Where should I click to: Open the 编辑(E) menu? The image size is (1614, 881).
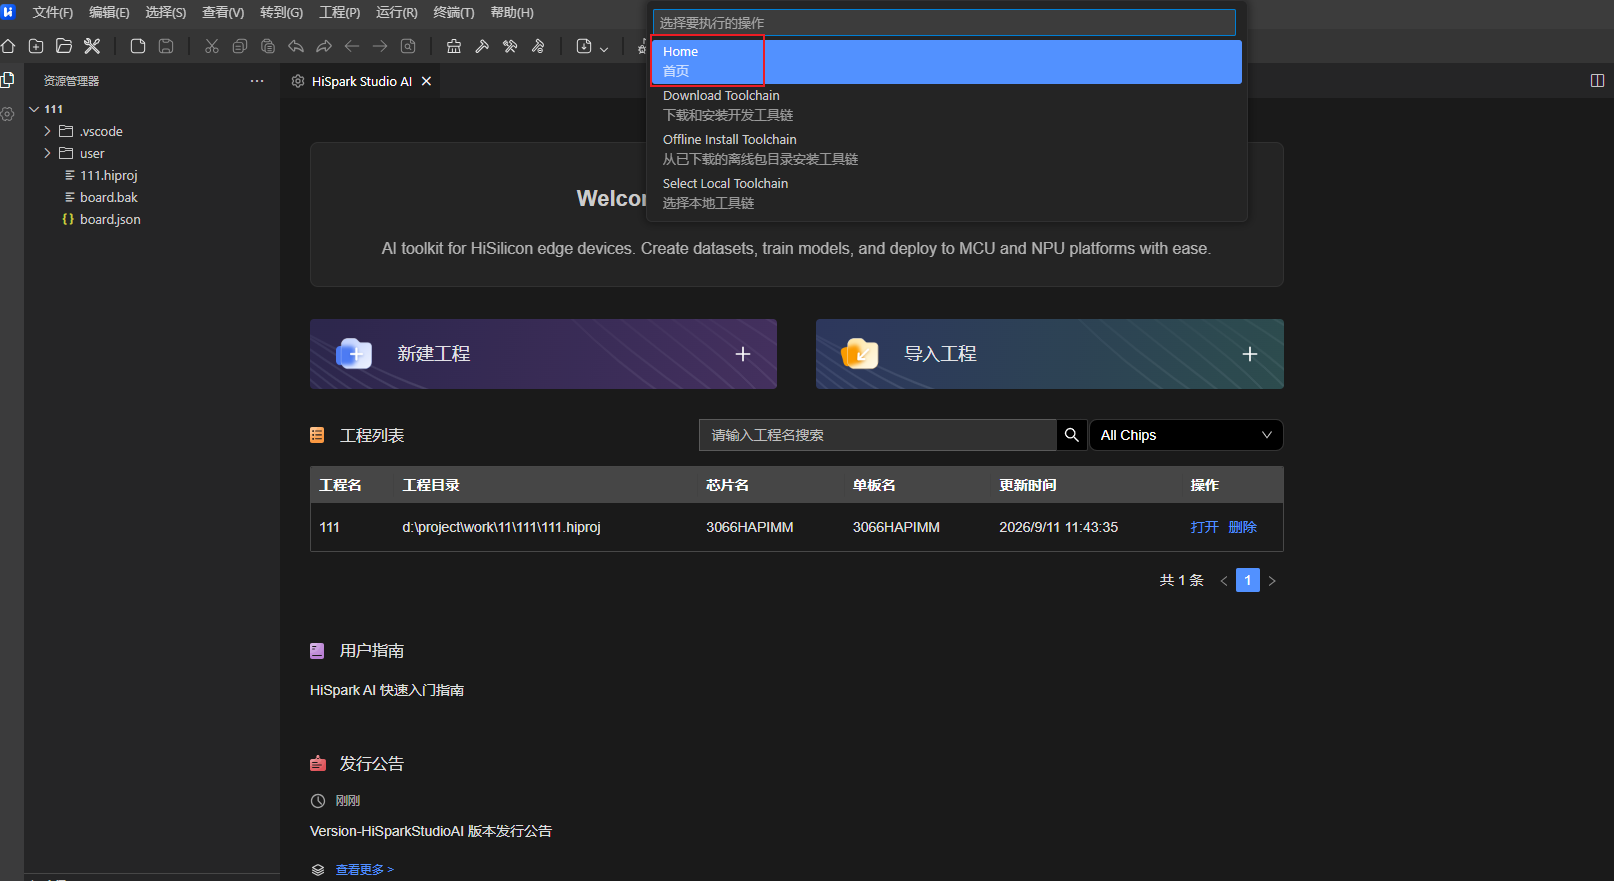click(109, 13)
